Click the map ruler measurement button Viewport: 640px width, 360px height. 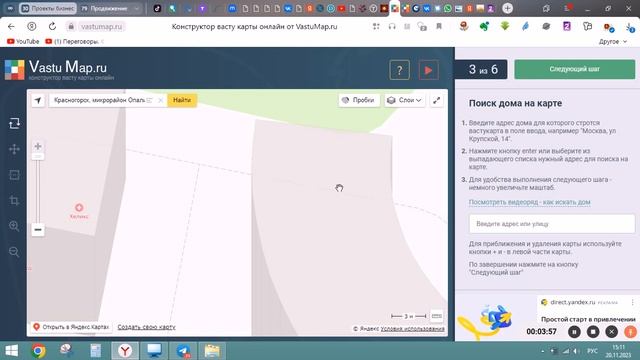[436, 316]
